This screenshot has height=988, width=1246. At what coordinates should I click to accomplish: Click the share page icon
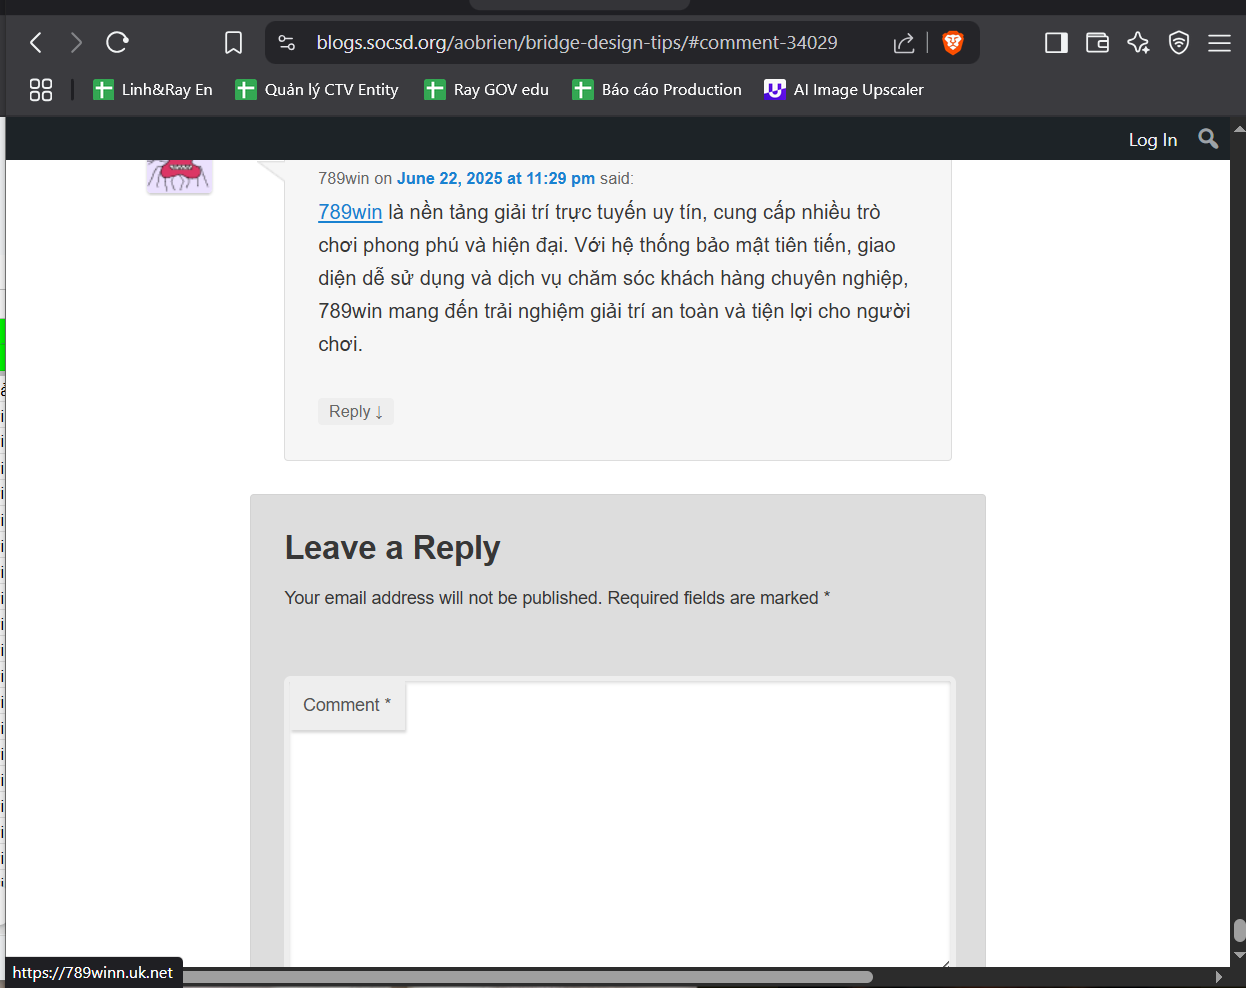[x=904, y=42]
